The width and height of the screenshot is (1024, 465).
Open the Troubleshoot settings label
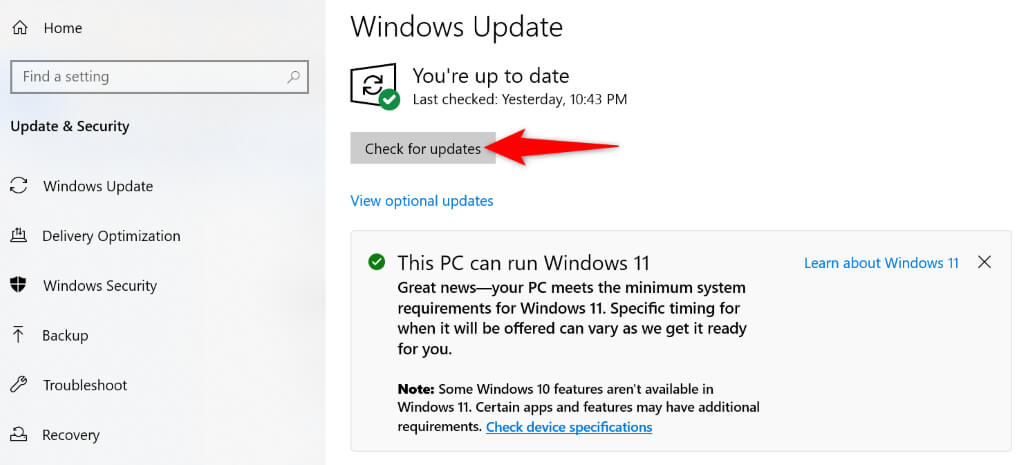pos(84,385)
